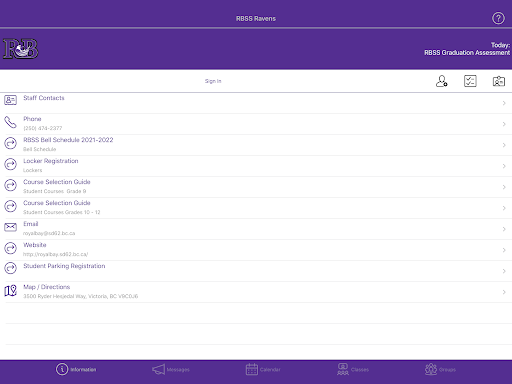Image resolution: width=512 pixels, height=384 pixels.
Task: Expand the Staff Contacts row chevron
Action: click(x=504, y=103)
